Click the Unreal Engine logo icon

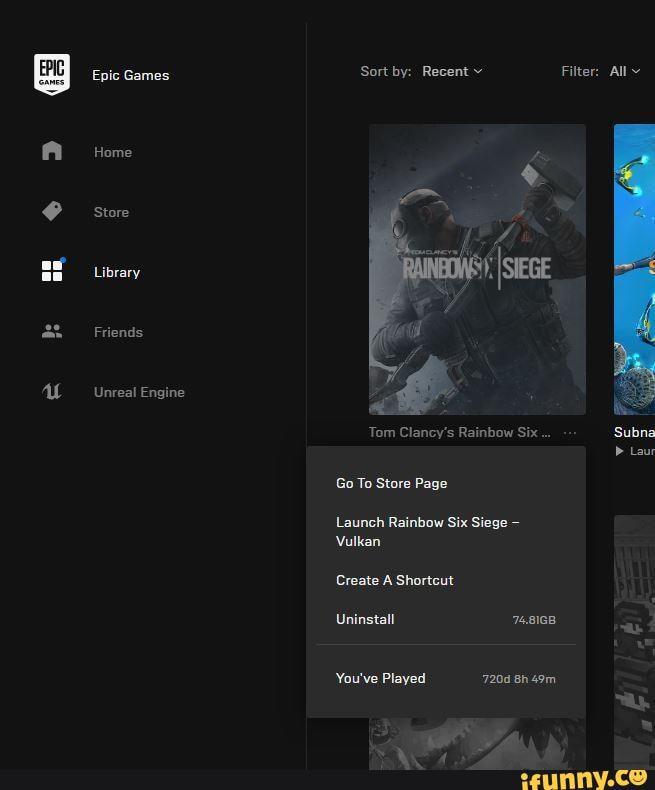52,391
